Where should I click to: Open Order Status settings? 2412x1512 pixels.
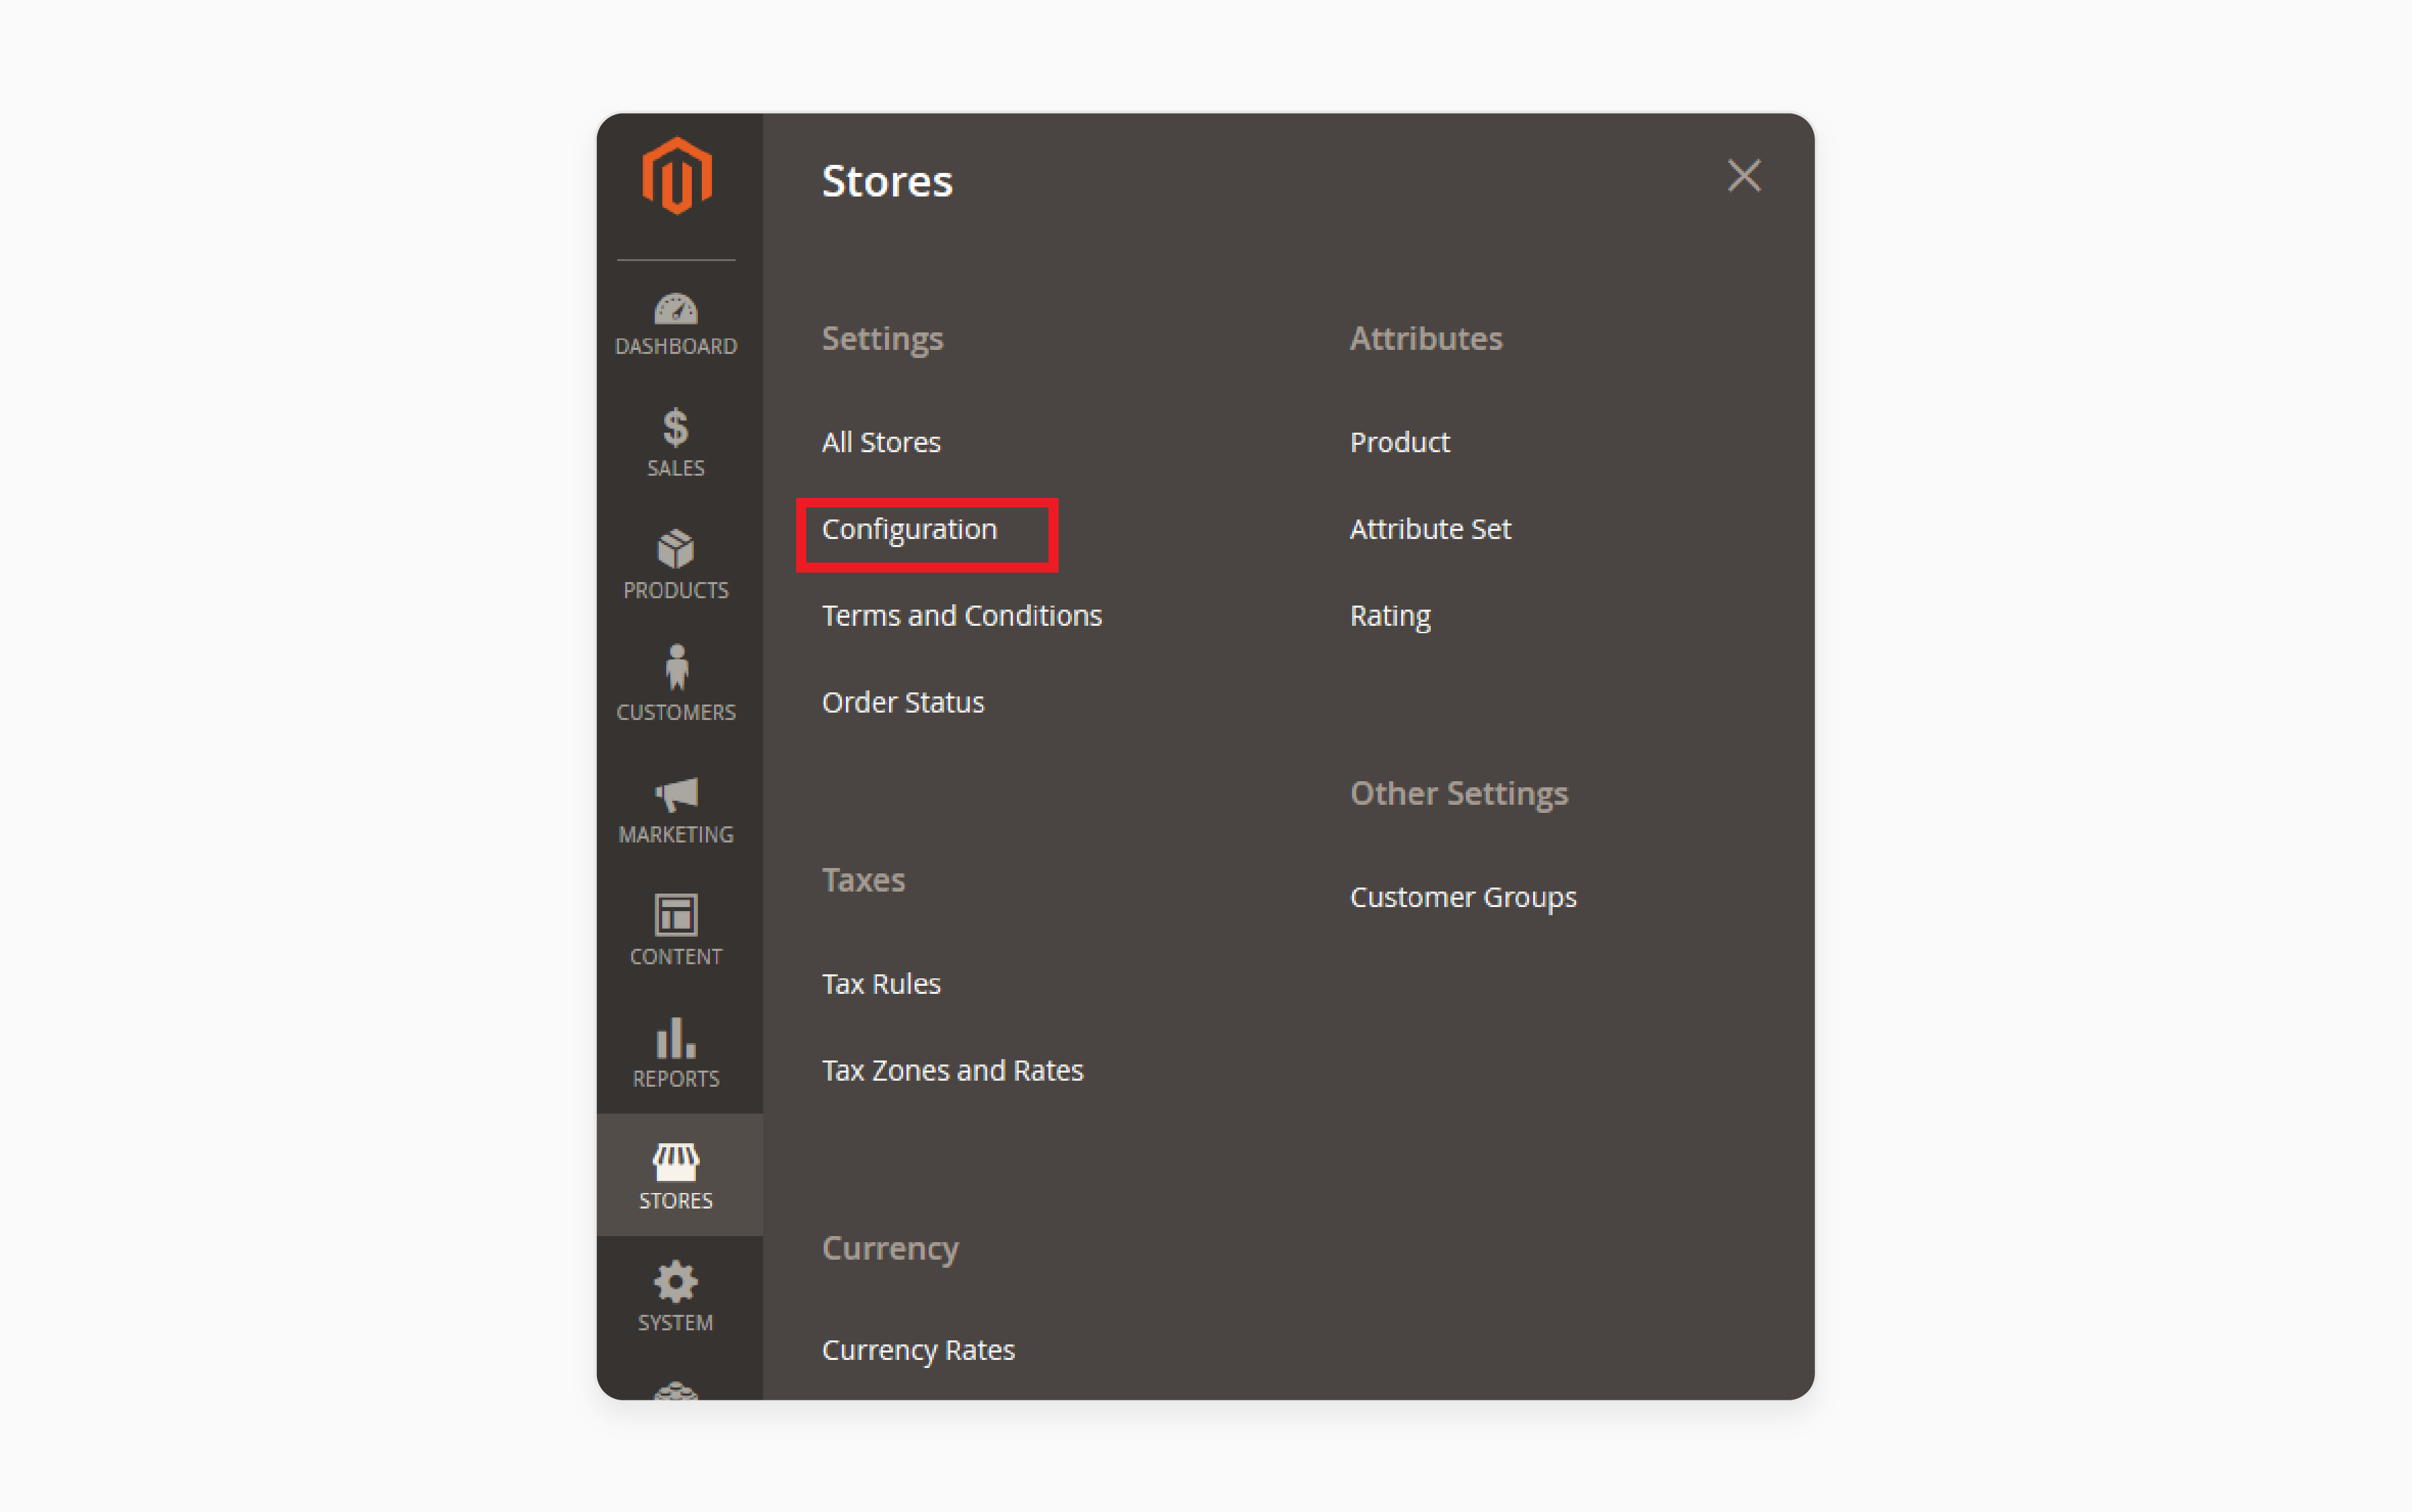click(x=903, y=702)
